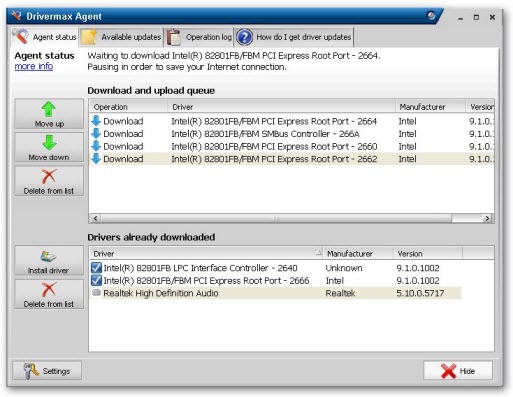Toggle checkbox for LPC Interface Controller - 2640
This screenshot has width=513, height=397.
96,268
